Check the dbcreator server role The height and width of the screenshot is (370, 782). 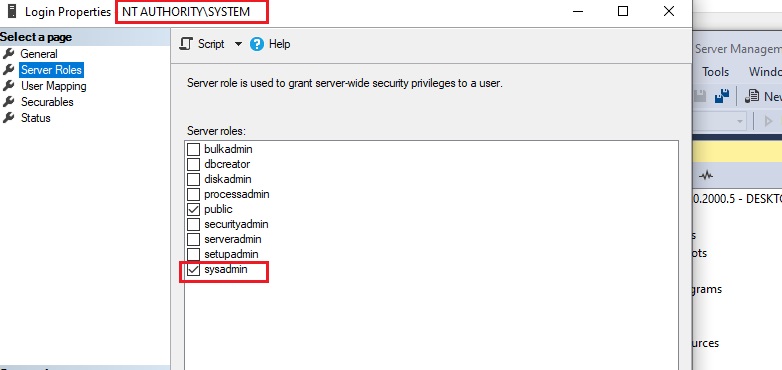193,164
